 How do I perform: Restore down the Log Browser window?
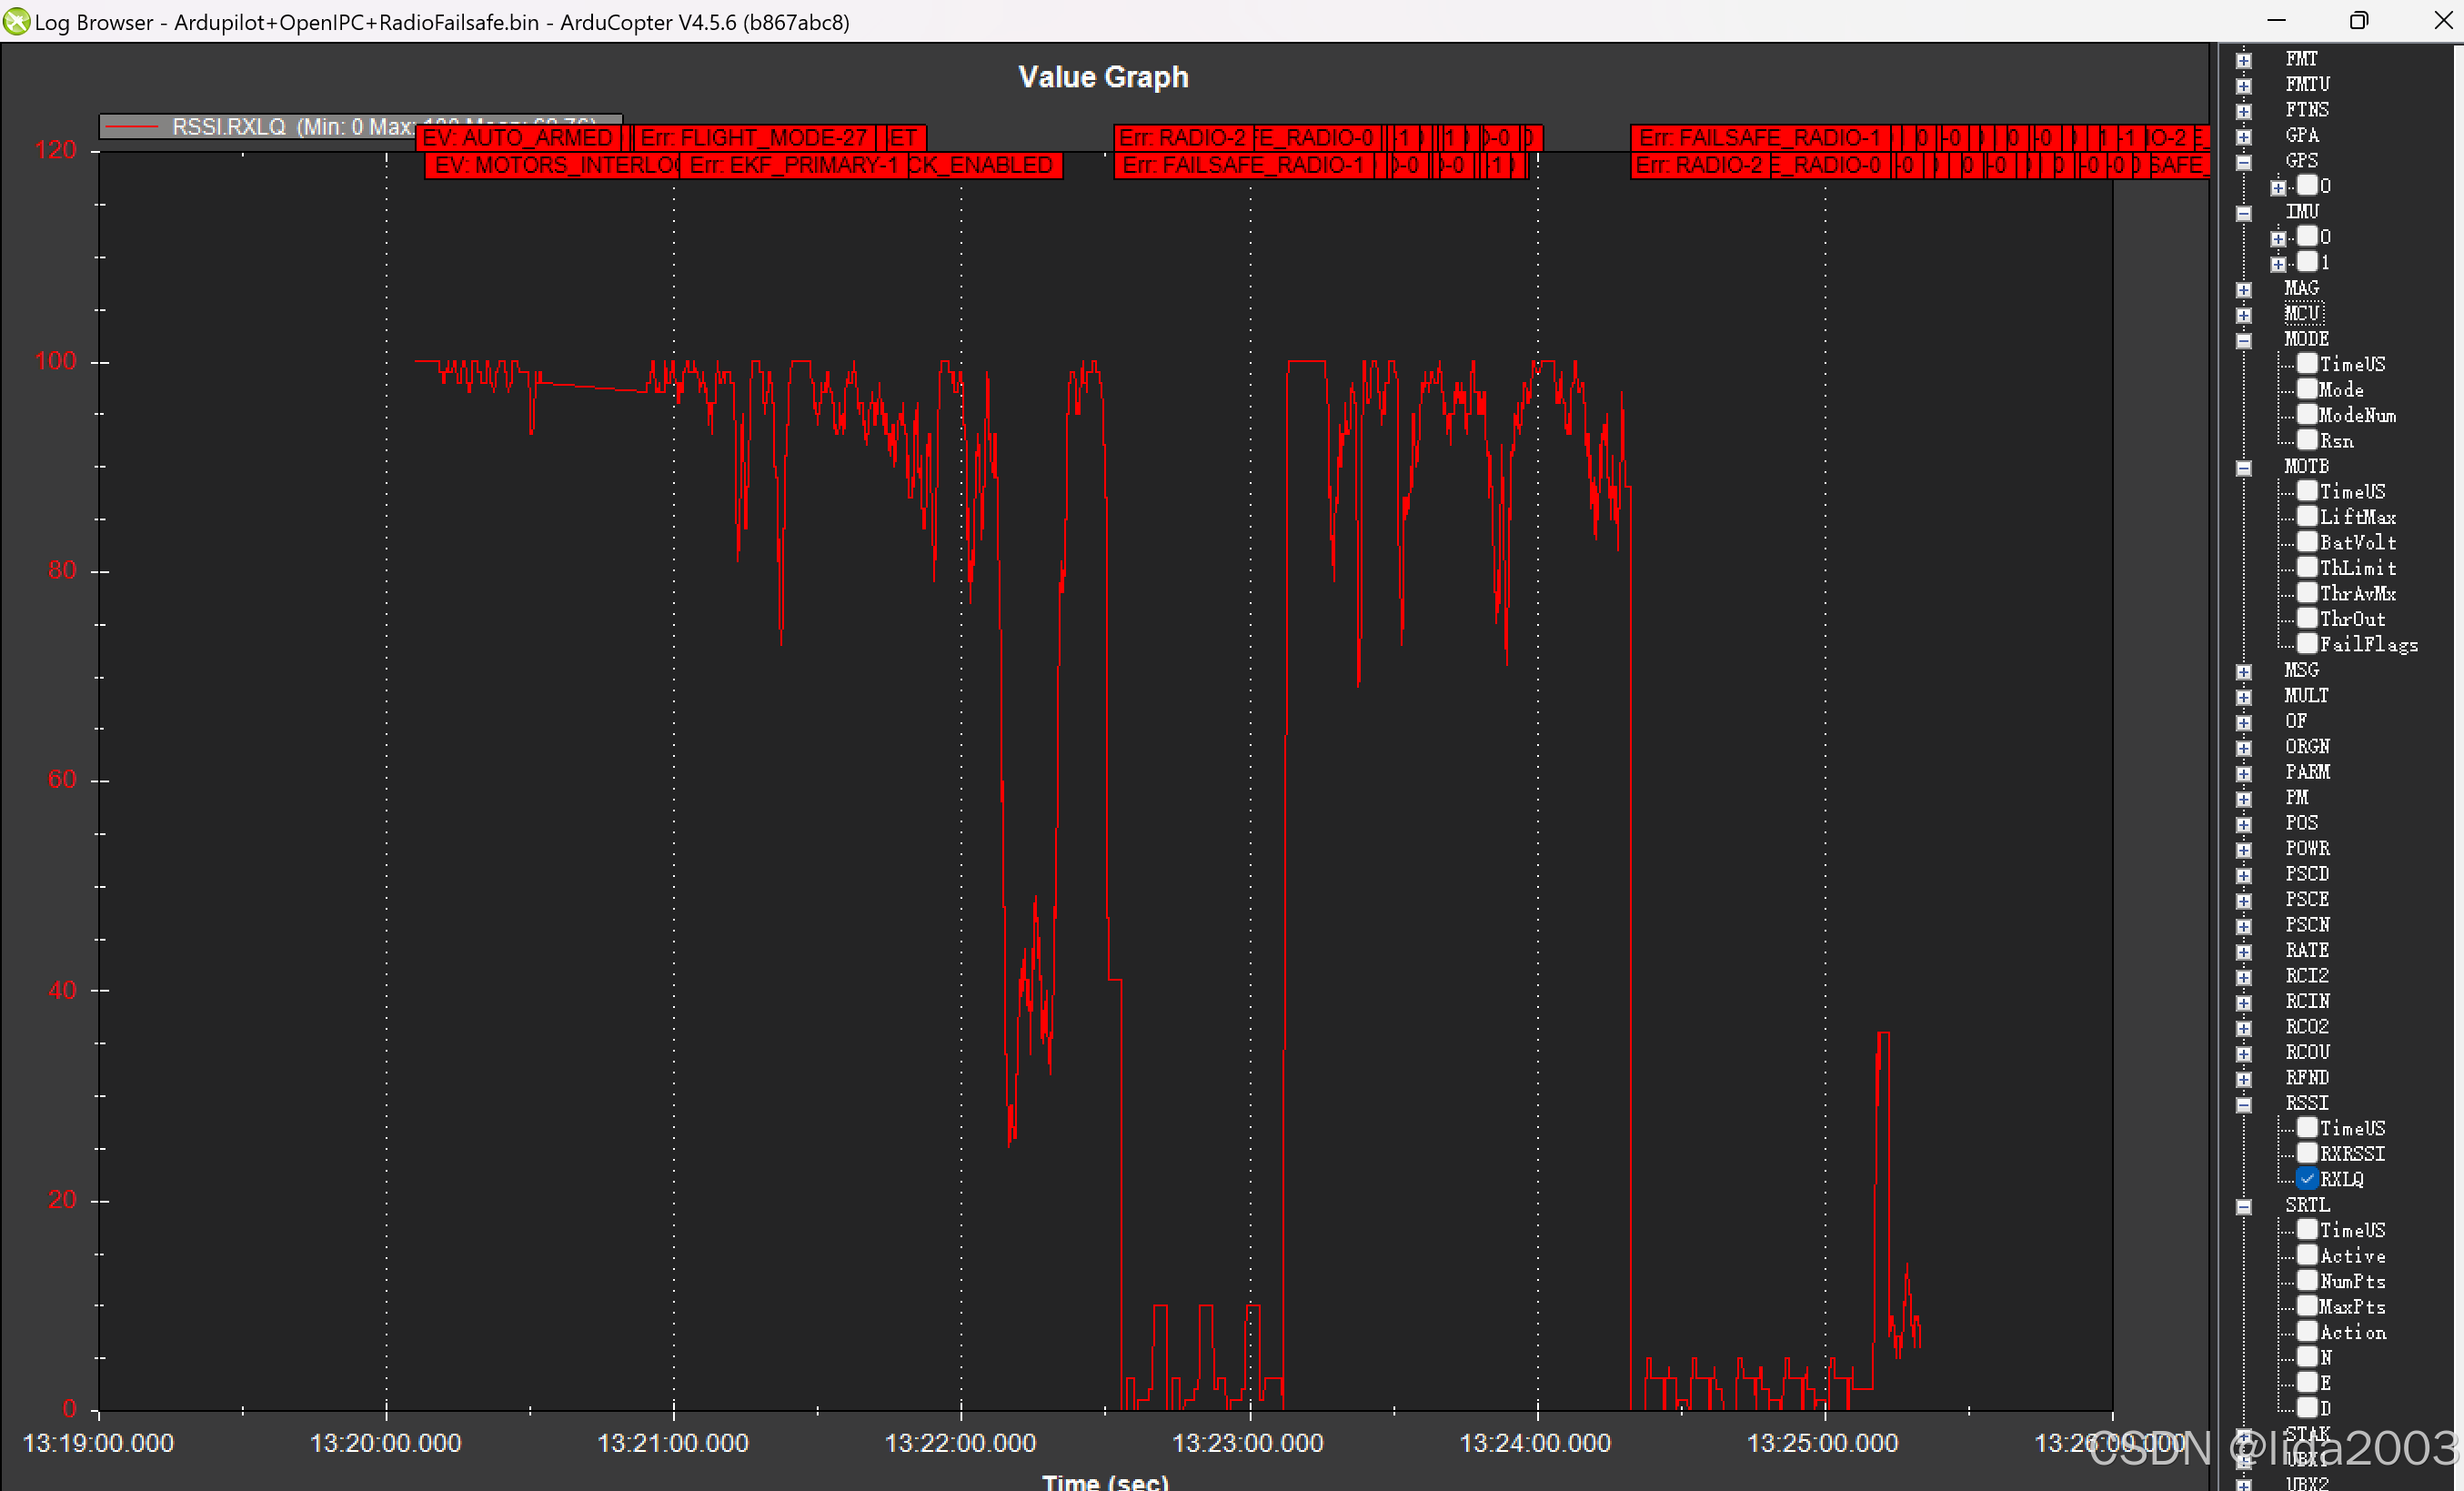(x=2358, y=21)
